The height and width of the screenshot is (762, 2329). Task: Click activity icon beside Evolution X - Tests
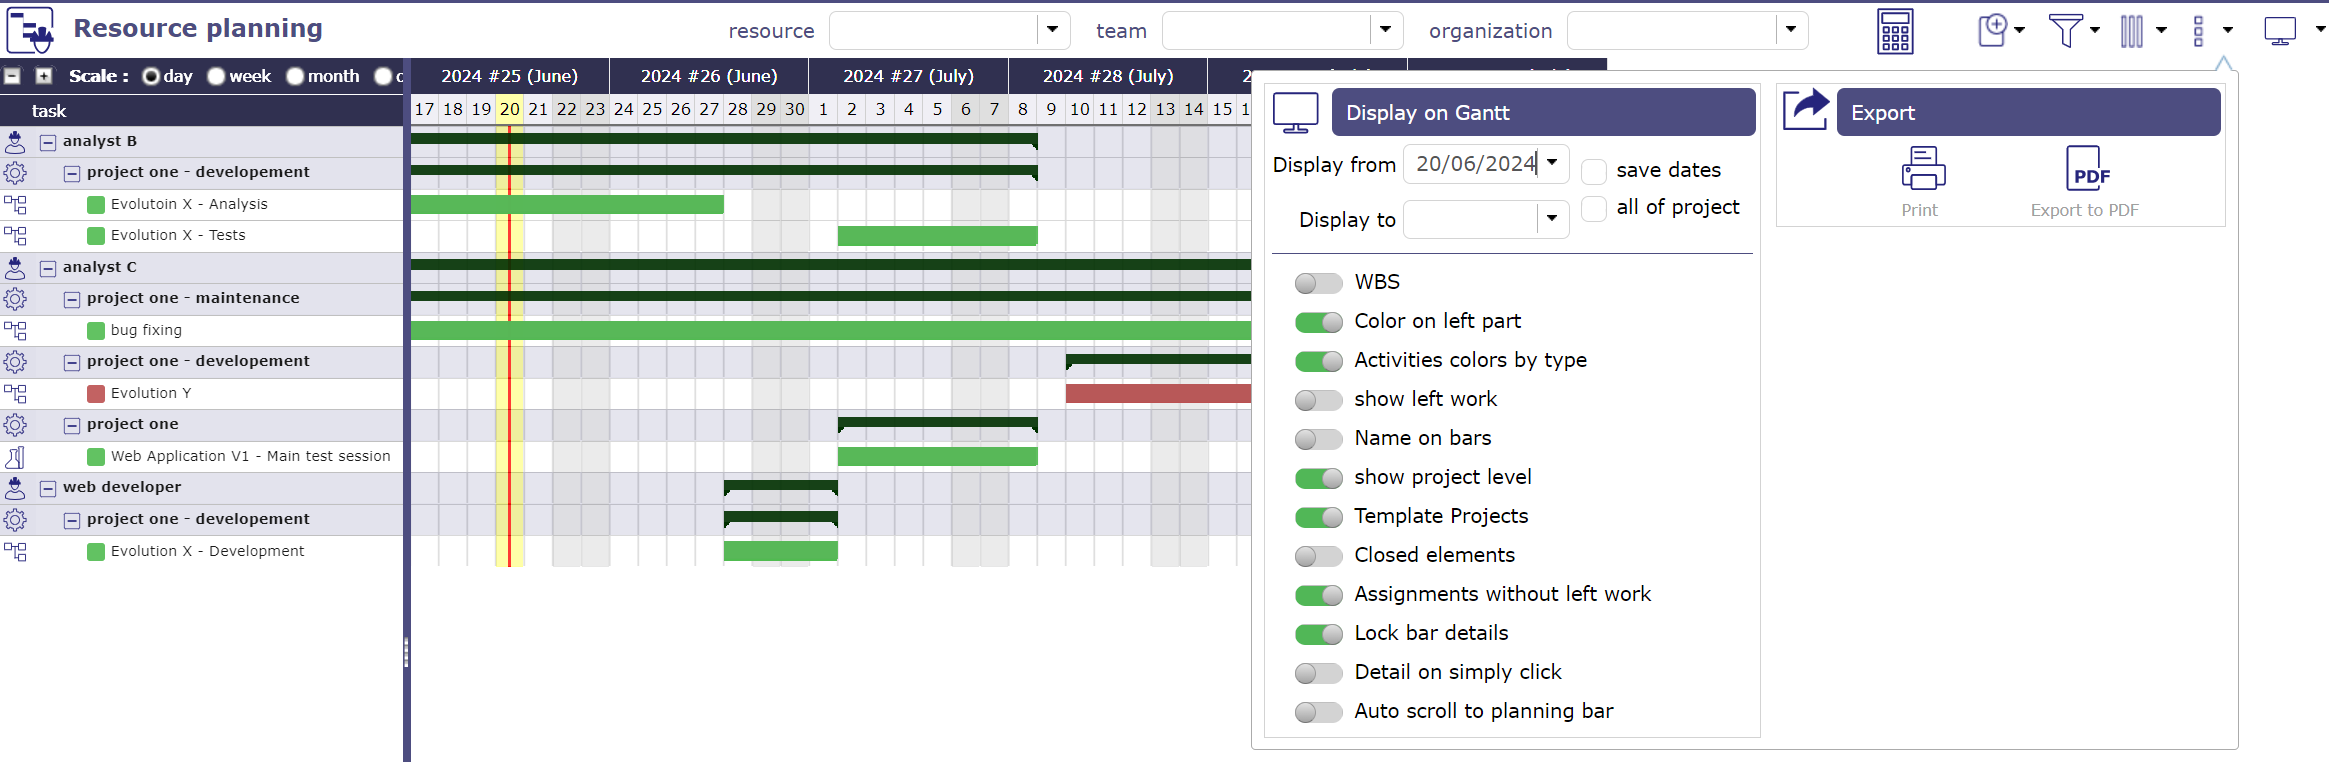pyautogui.click(x=15, y=235)
